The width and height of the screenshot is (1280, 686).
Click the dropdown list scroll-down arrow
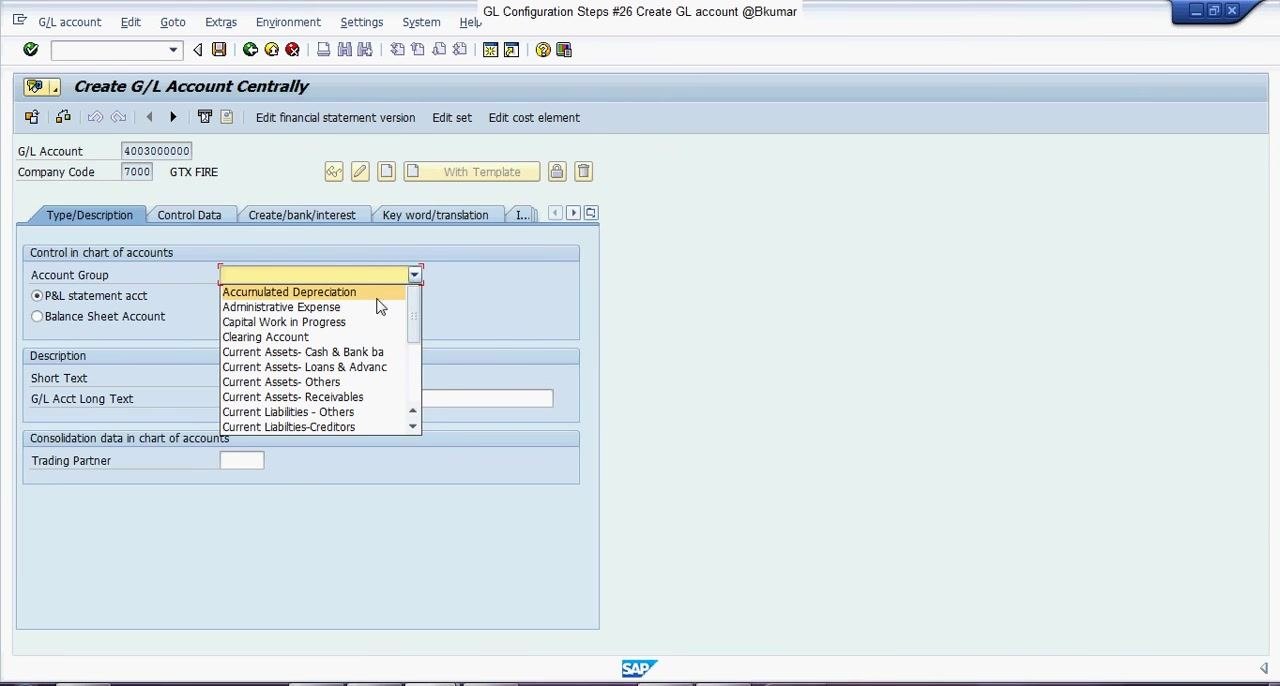pos(413,427)
